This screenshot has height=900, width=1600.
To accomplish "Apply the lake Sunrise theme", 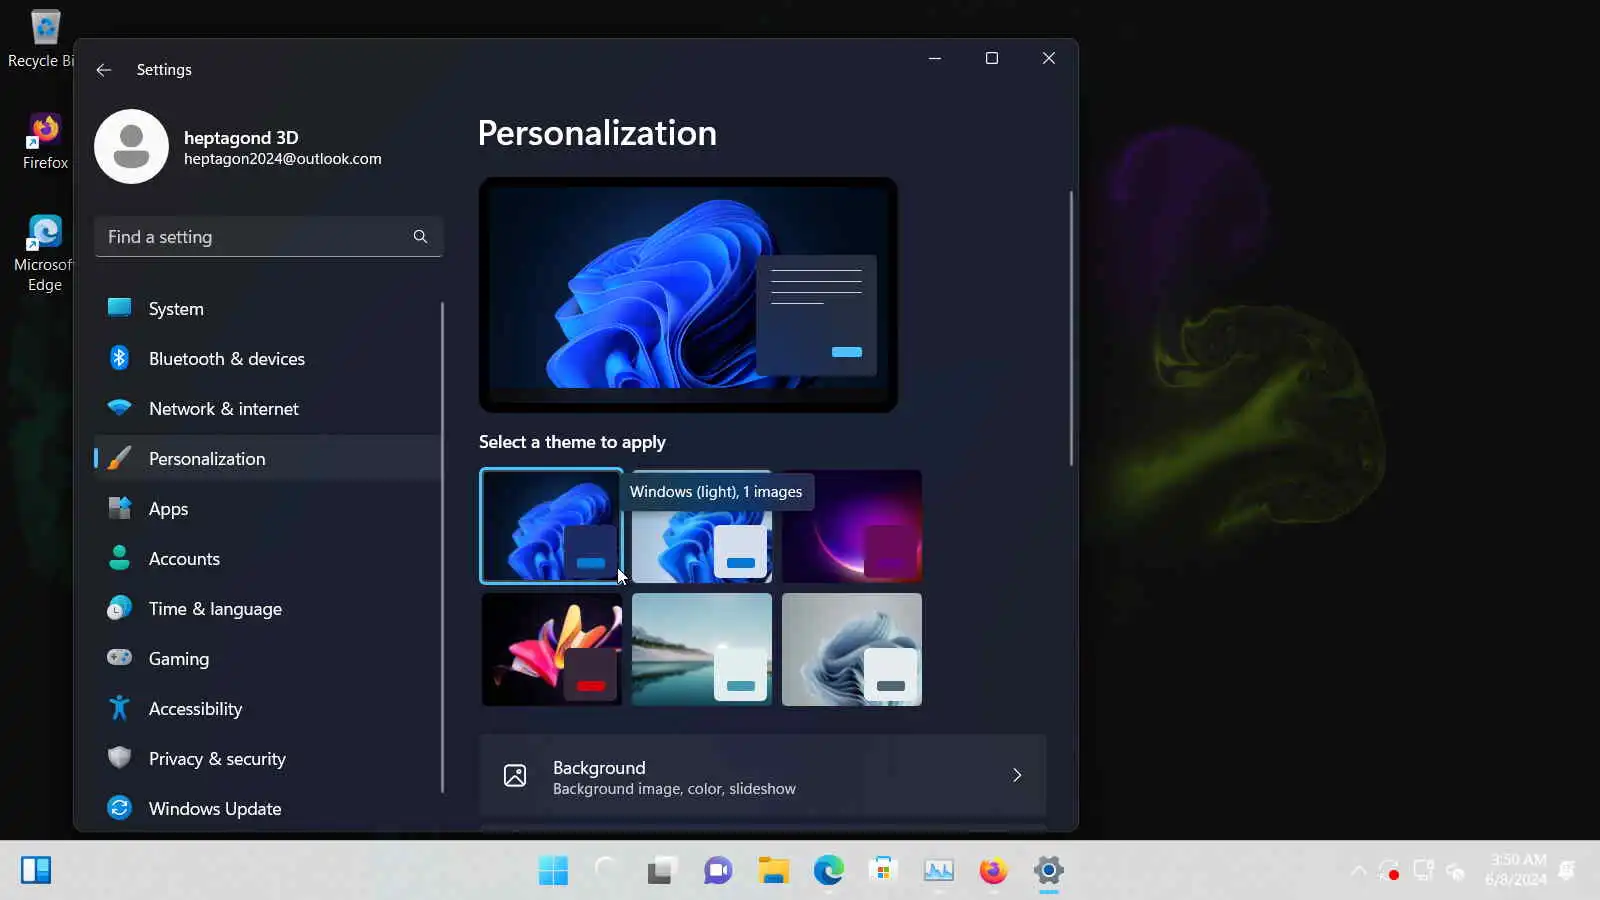I will (702, 650).
